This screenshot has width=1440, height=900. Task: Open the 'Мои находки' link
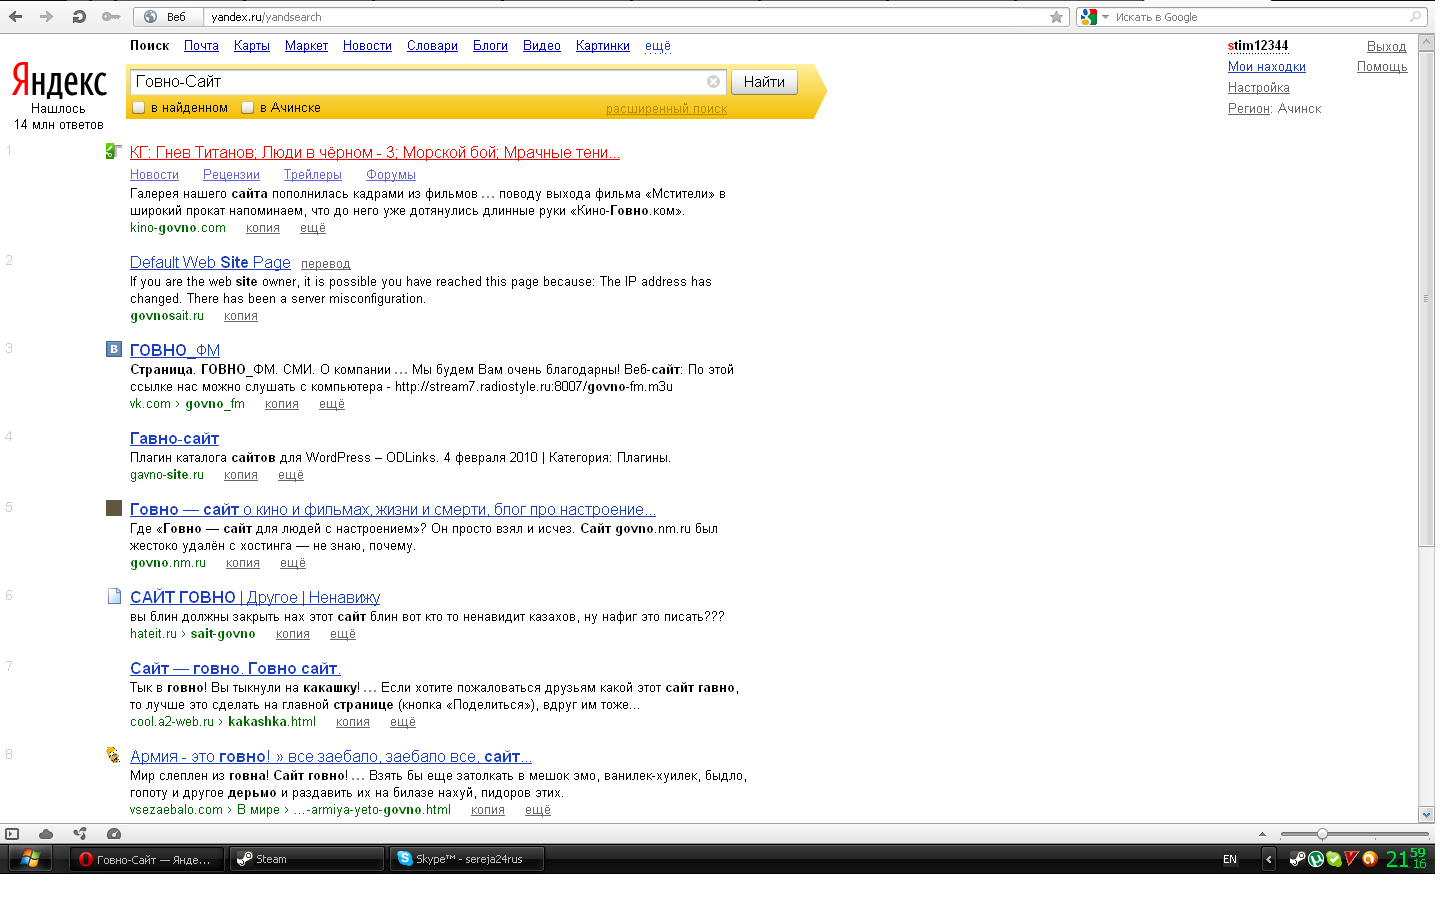(1267, 67)
